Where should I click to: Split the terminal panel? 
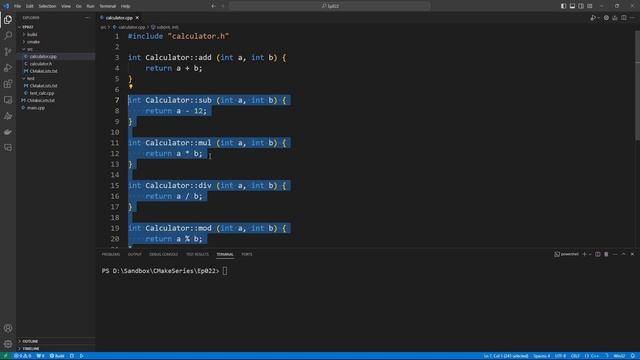[598, 254]
